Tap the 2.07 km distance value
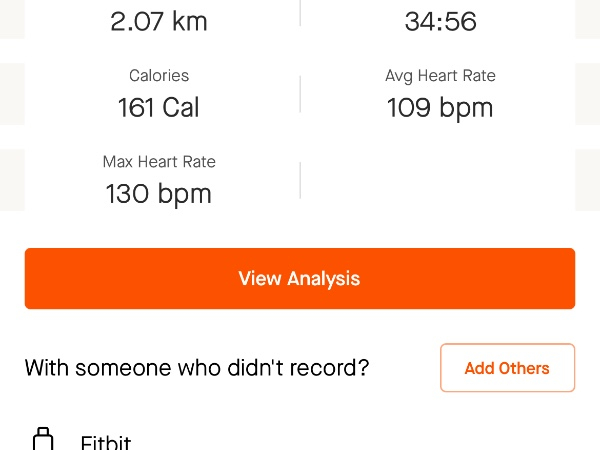This screenshot has height=450, width=600. (x=159, y=20)
